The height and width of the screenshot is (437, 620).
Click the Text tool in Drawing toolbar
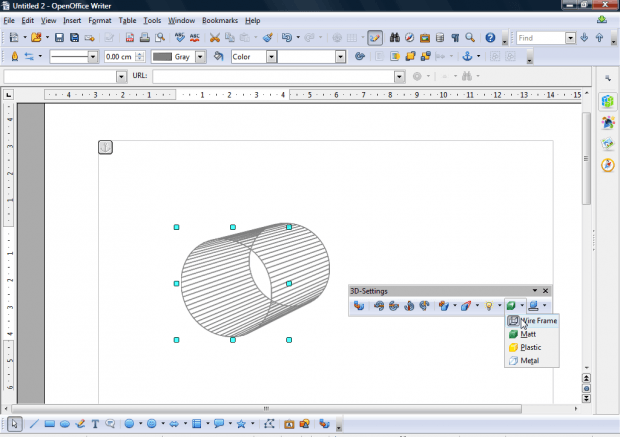(x=96, y=424)
